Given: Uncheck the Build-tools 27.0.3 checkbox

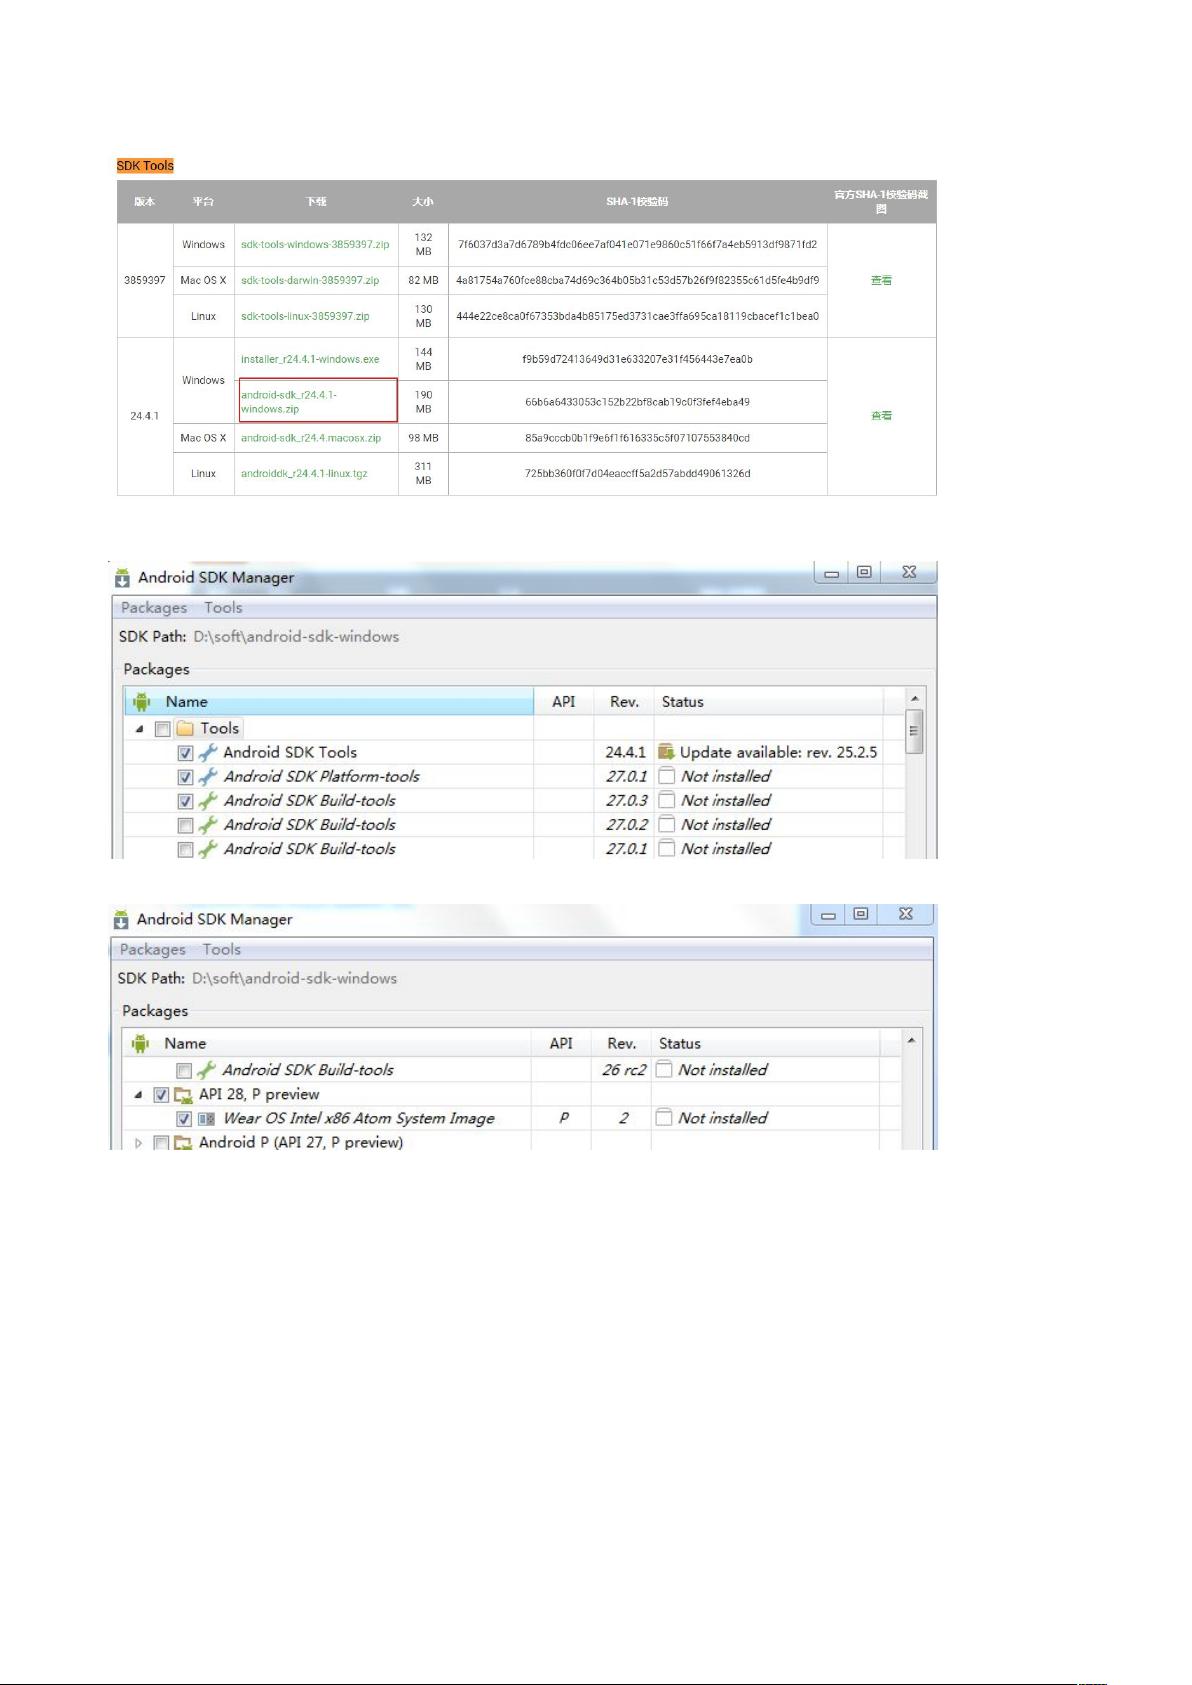Looking at the screenshot, I should point(185,801).
